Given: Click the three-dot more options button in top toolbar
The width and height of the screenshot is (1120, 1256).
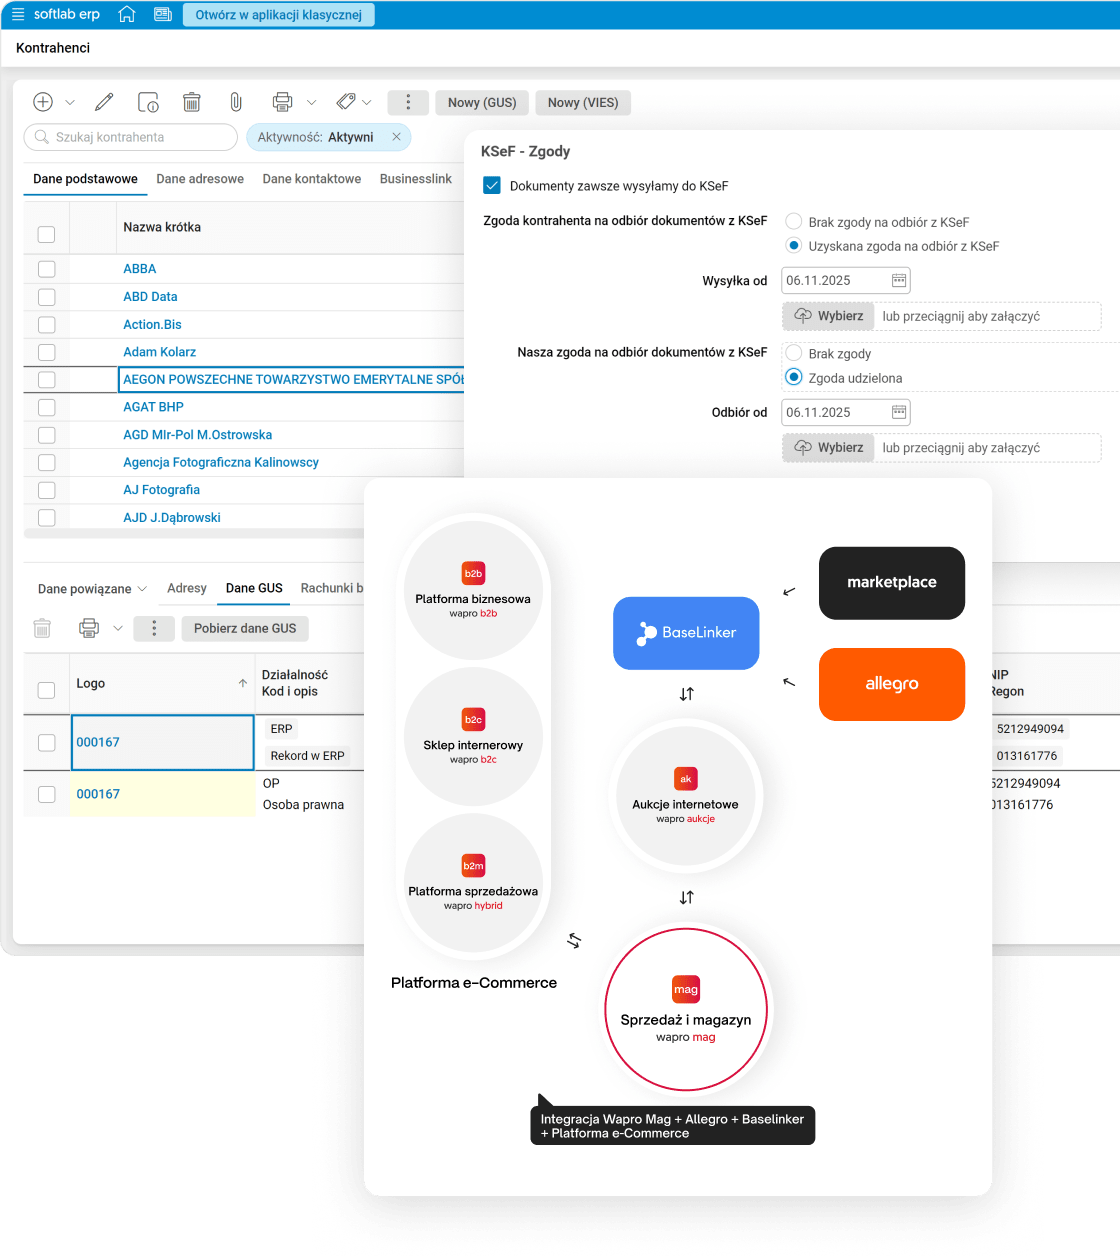Looking at the screenshot, I should [x=408, y=102].
